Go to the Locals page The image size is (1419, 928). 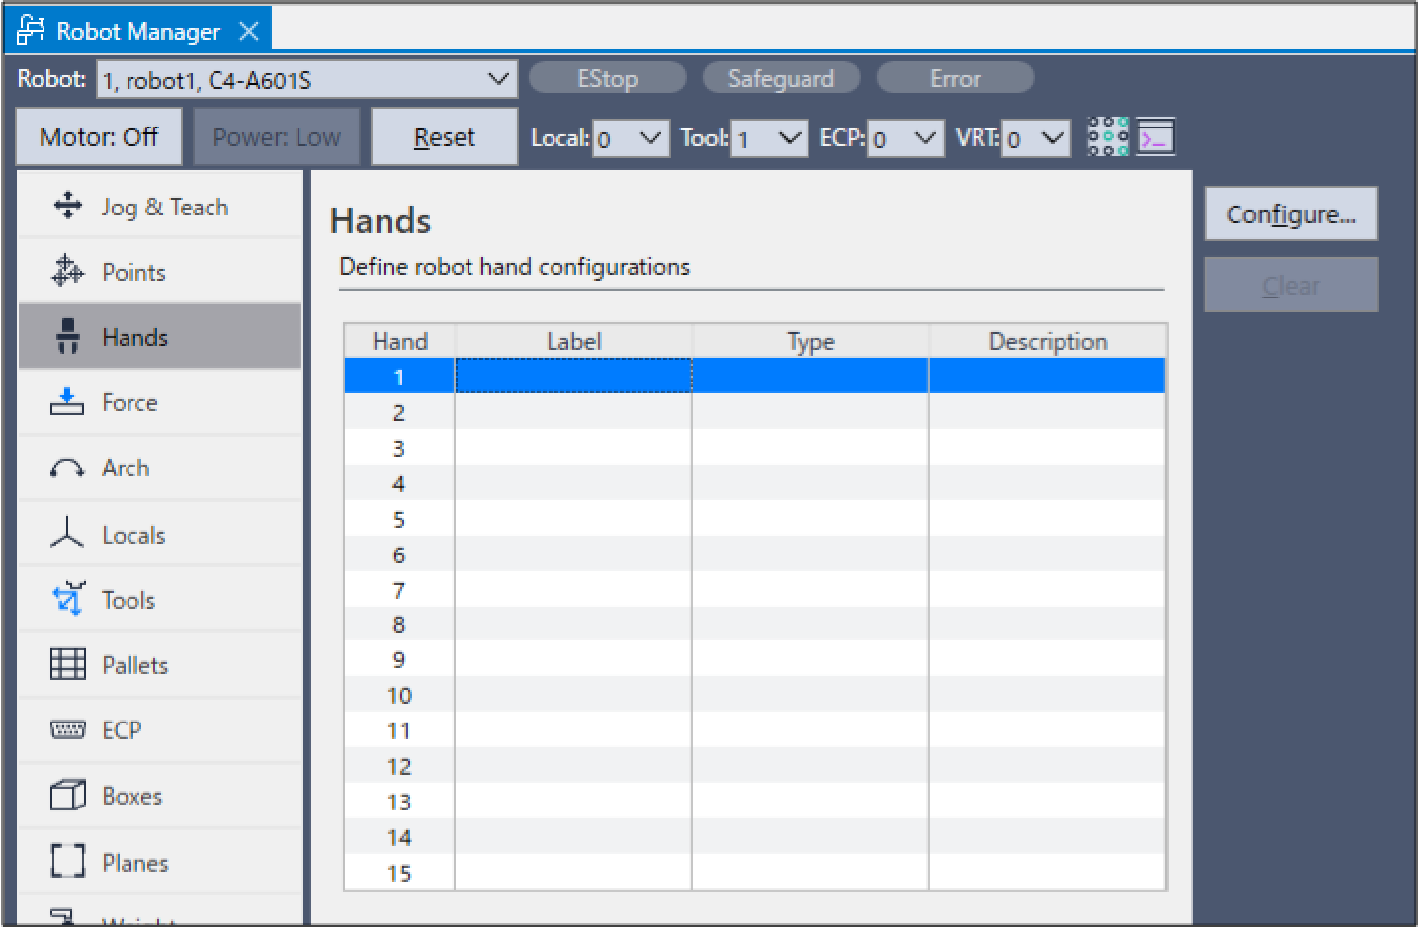pyautogui.click(x=133, y=535)
